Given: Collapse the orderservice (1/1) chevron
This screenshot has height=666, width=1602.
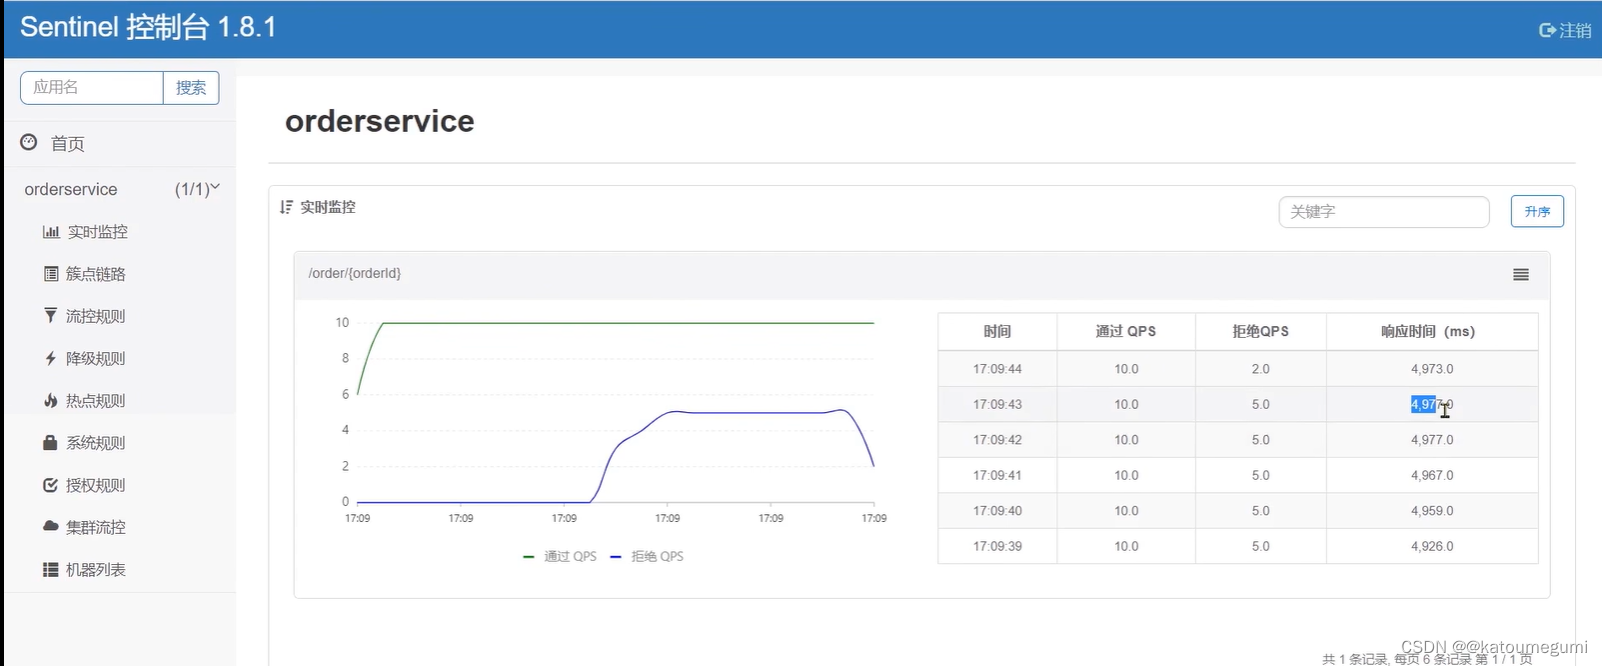Looking at the screenshot, I should 215,187.
